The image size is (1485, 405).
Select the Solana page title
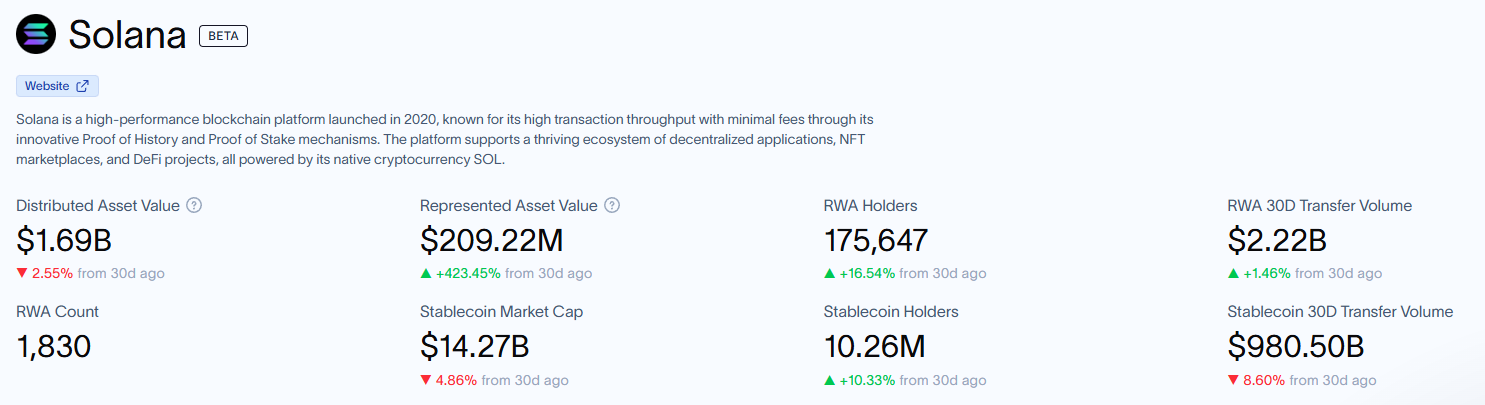[x=127, y=36]
